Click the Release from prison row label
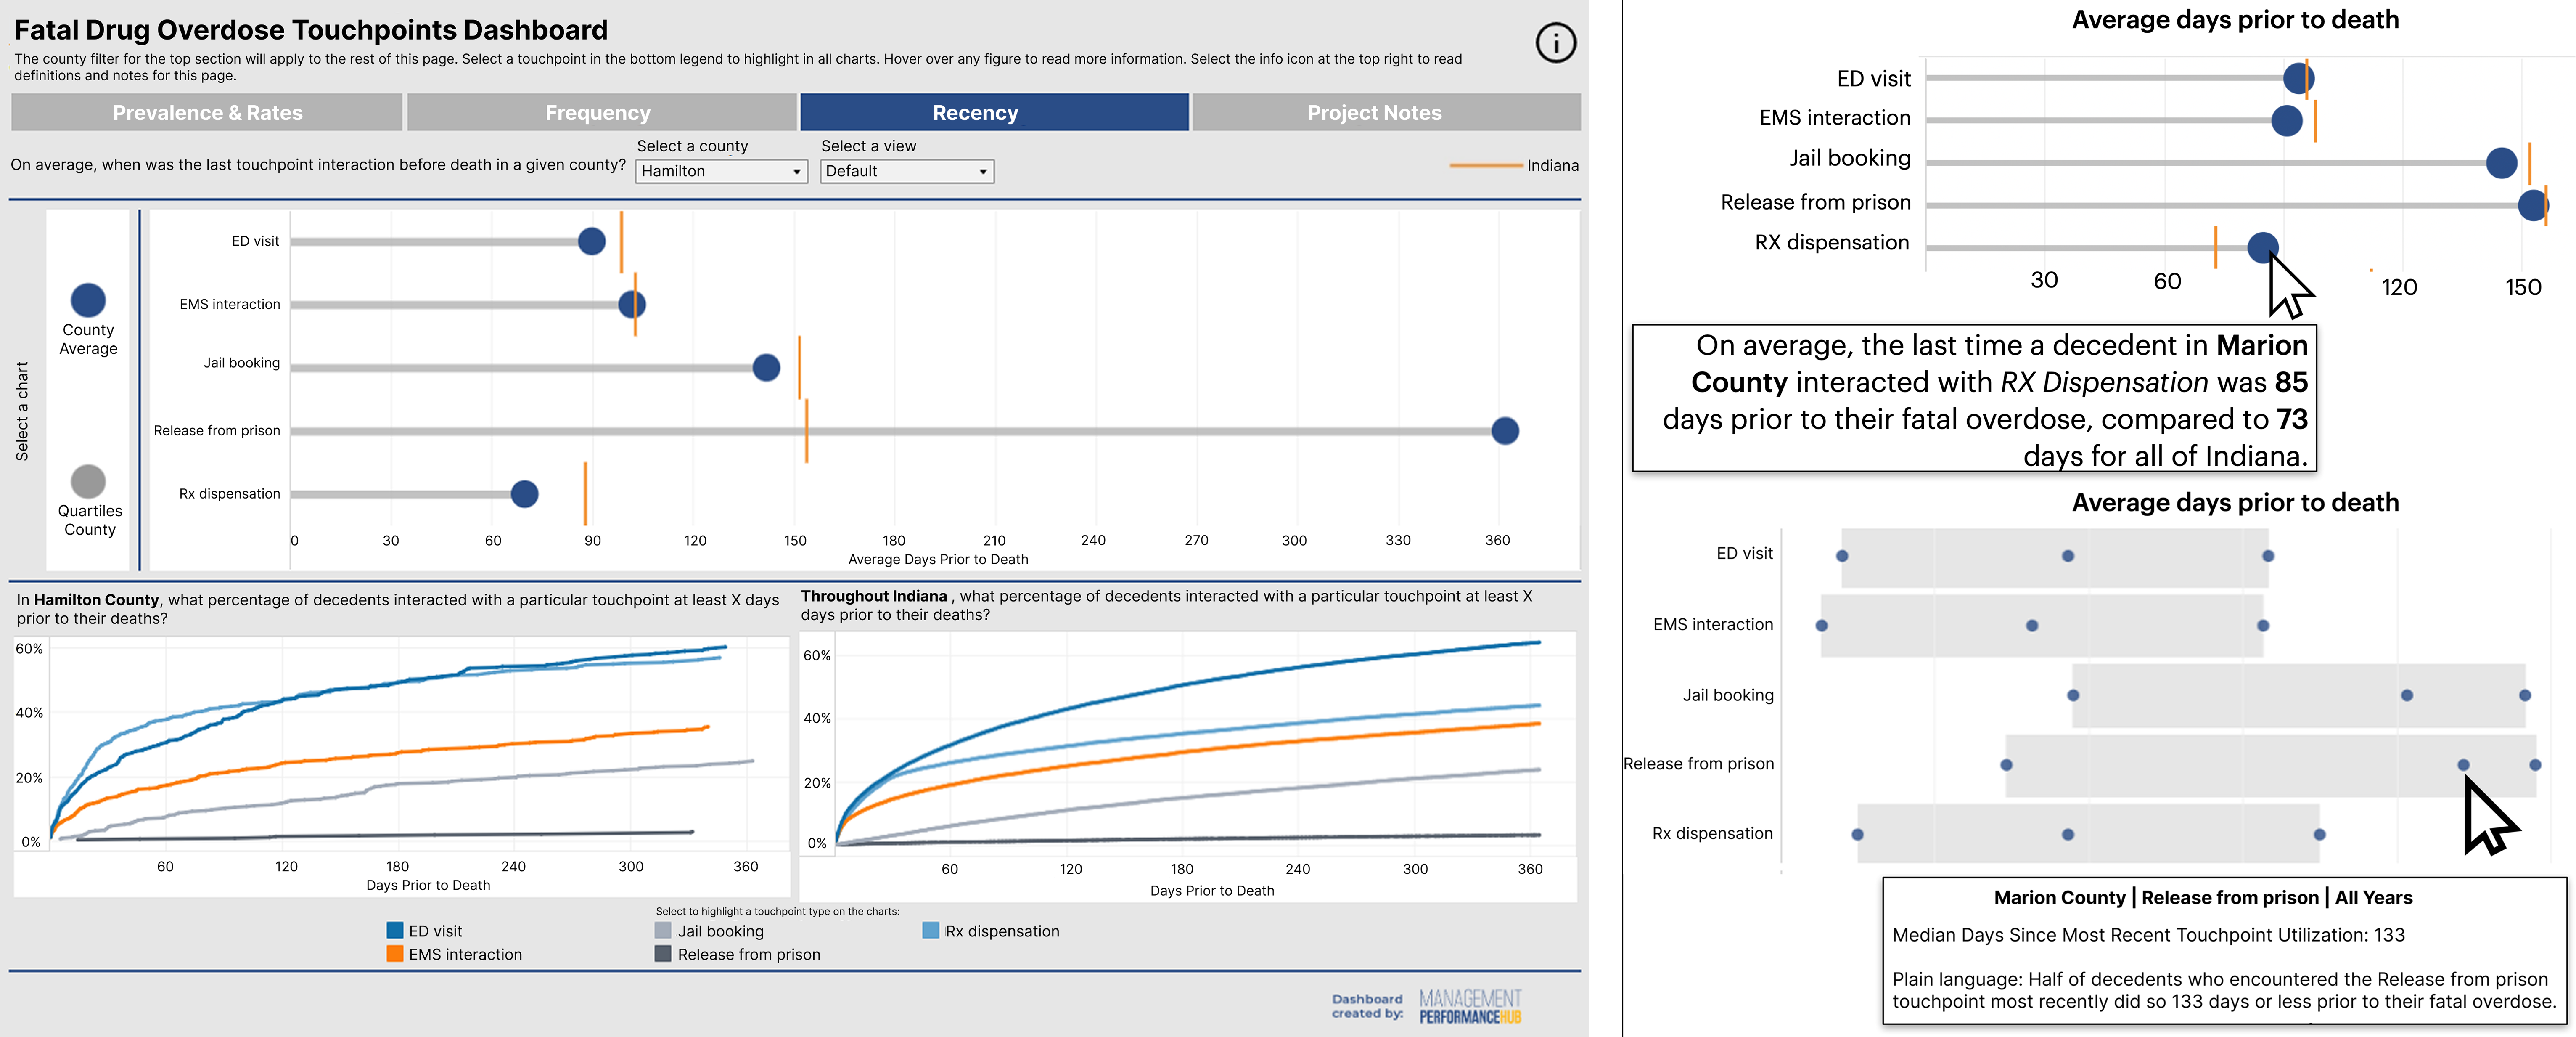2576x1037 pixels. point(217,431)
